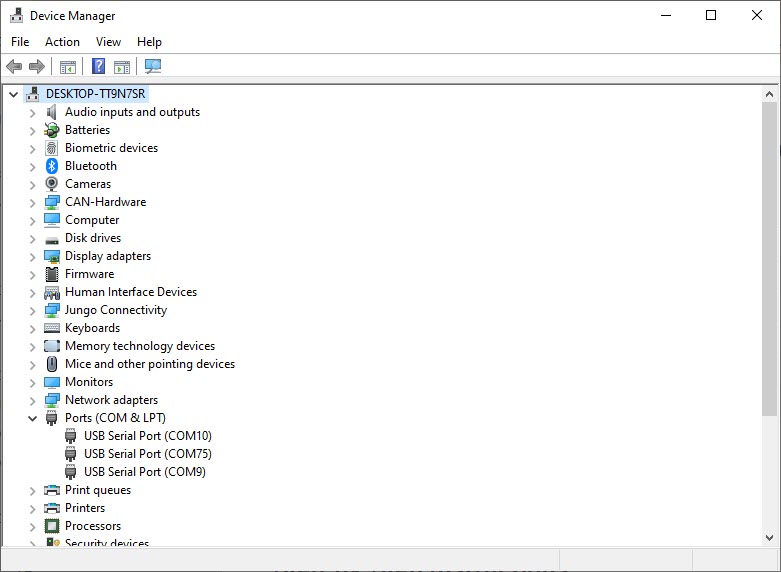This screenshot has width=781, height=572.
Task: Select the Cameras label
Action: click(88, 184)
